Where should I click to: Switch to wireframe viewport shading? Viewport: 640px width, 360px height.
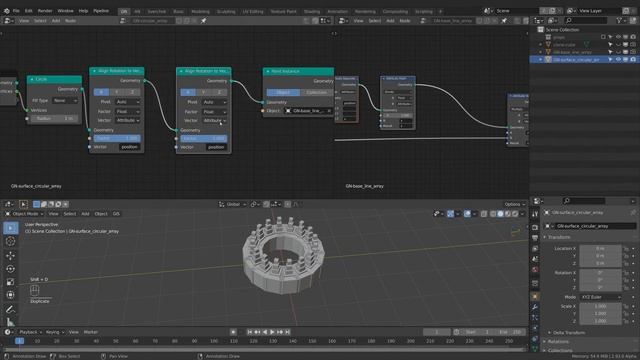(x=493, y=213)
